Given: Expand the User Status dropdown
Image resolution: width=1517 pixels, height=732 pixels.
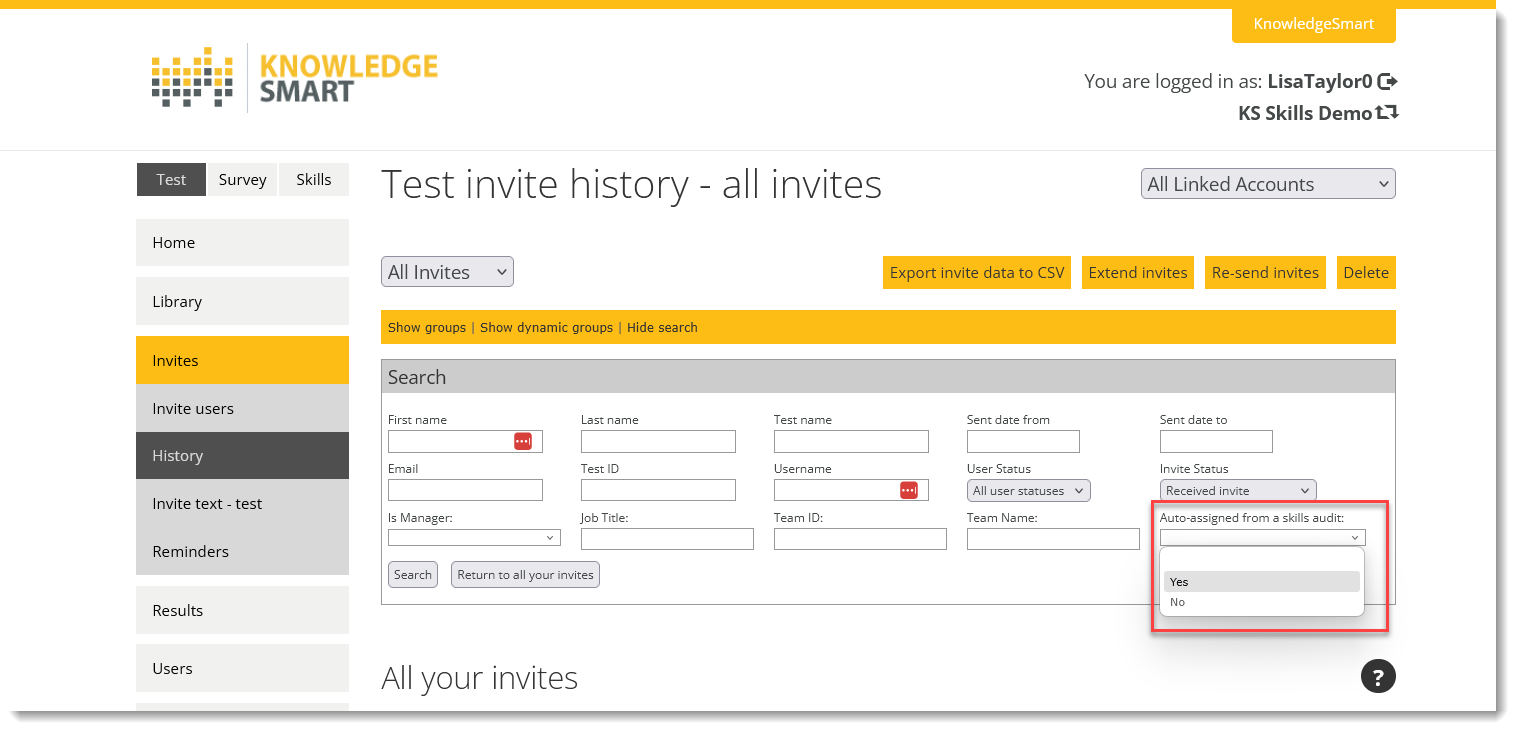Looking at the screenshot, I should pos(1028,491).
